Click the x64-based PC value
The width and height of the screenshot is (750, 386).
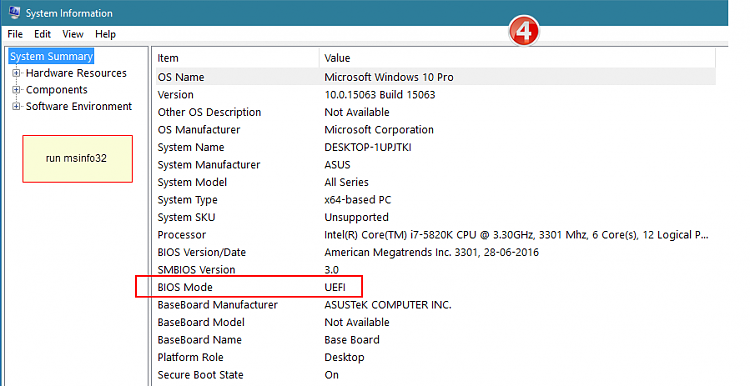[x=358, y=200]
